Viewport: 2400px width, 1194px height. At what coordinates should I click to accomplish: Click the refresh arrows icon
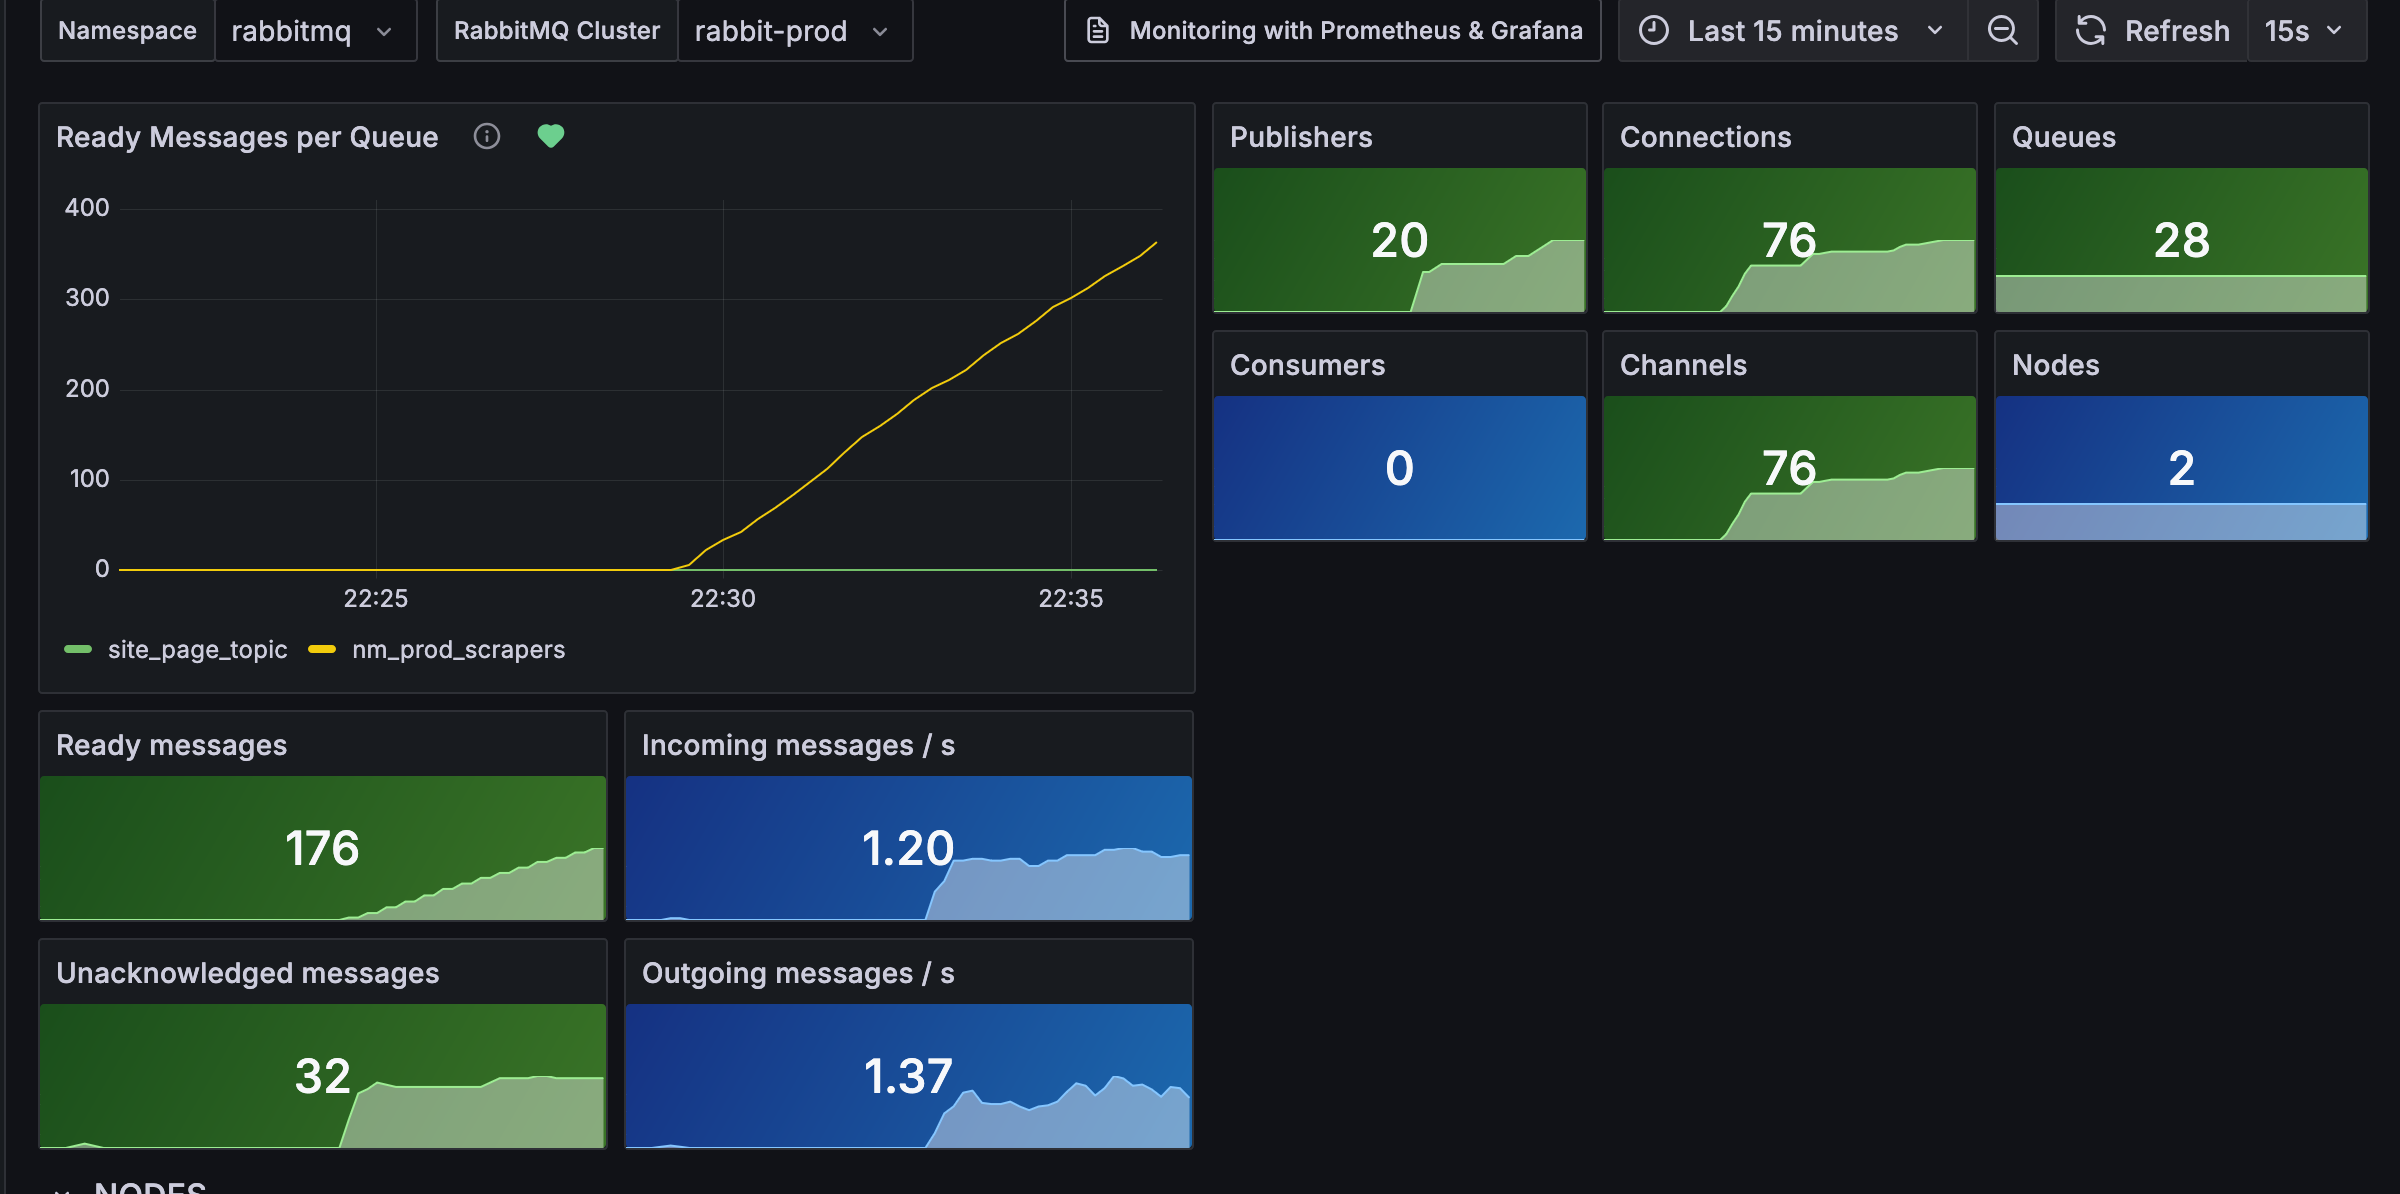[2091, 31]
